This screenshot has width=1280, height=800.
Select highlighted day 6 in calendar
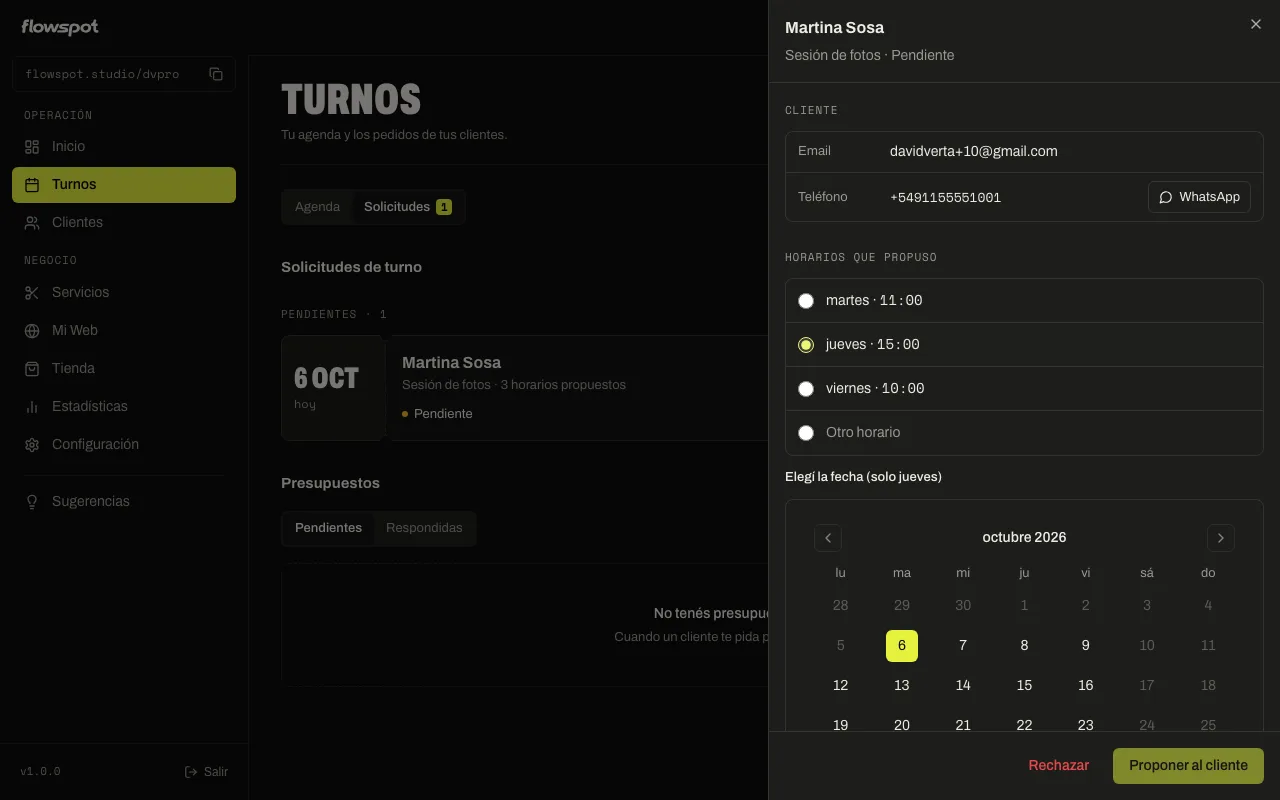pos(902,646)
